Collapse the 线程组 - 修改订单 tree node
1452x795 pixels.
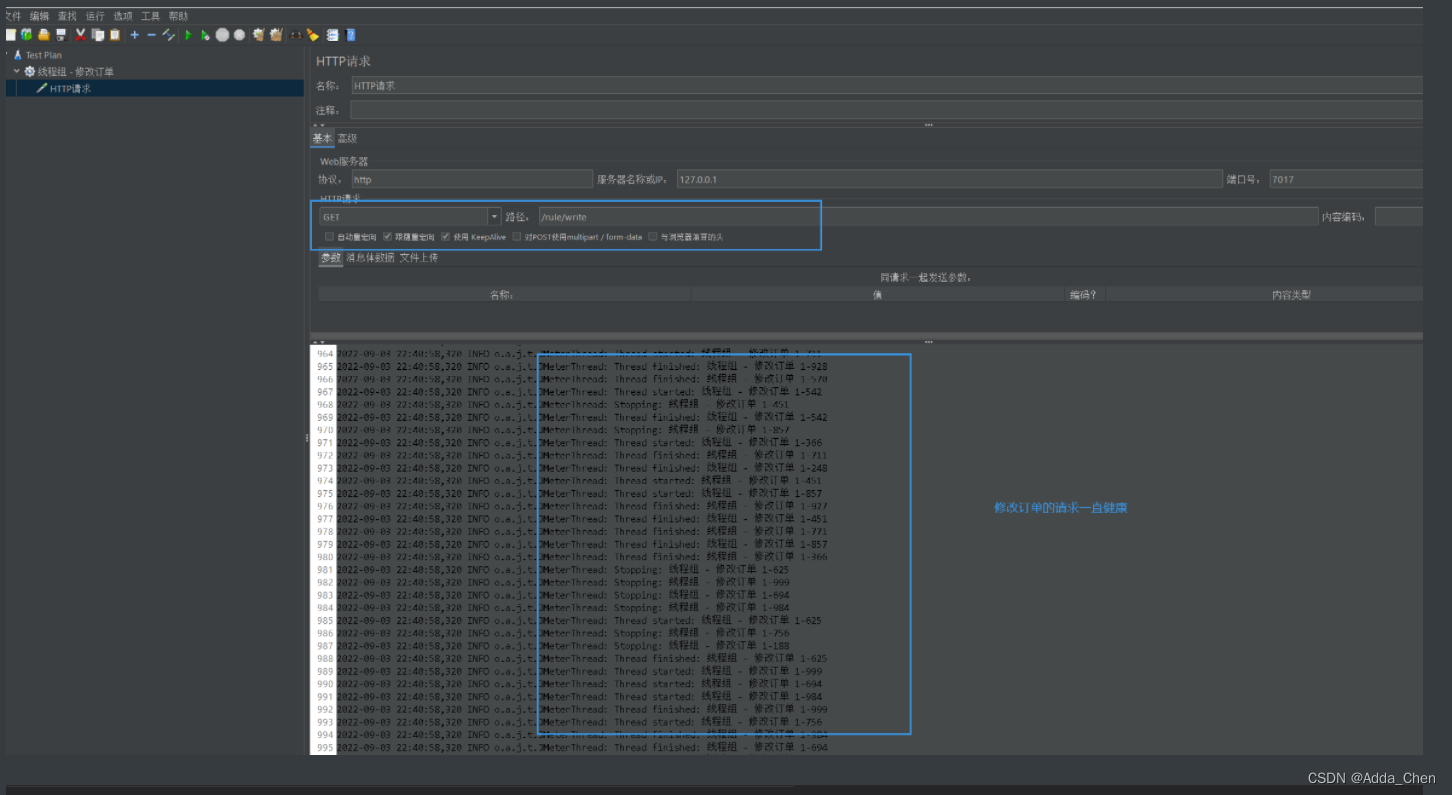[17, 71]
